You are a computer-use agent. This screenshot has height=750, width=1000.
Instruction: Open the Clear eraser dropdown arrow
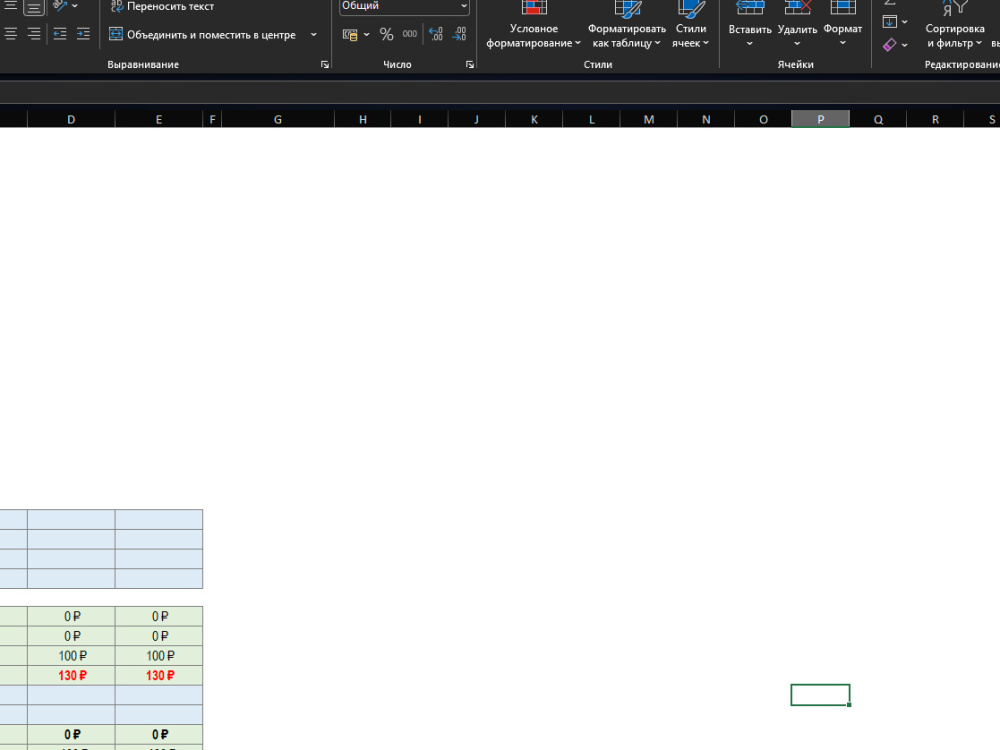(x=904, y=45)
